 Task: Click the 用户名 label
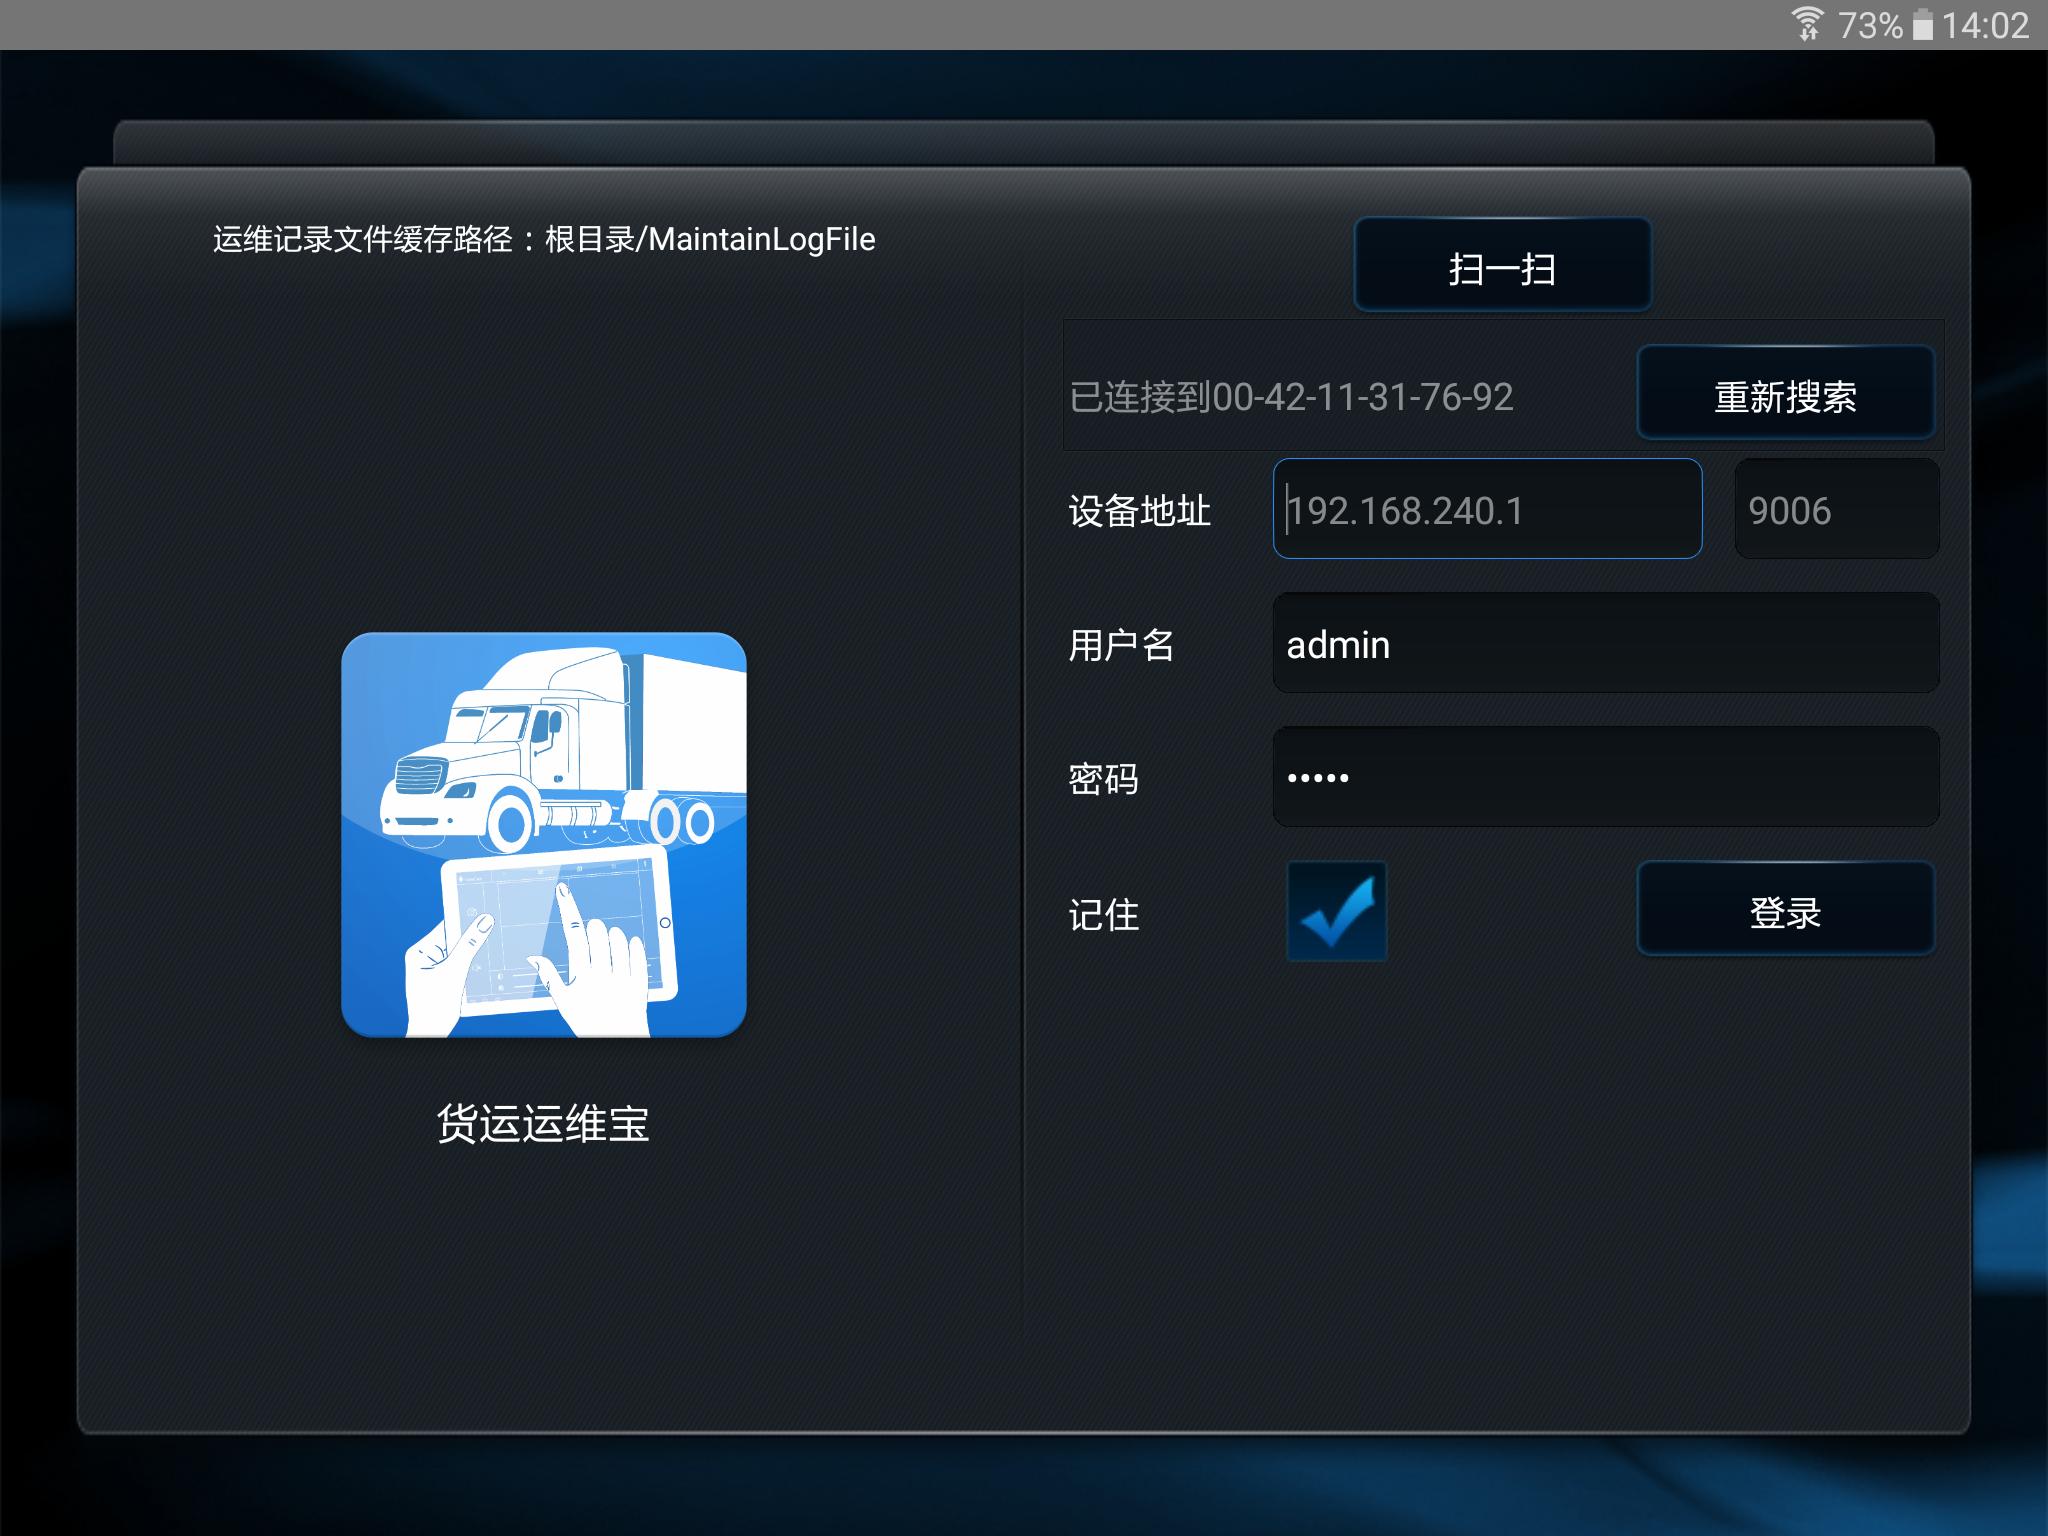(x=1121, y=645)
